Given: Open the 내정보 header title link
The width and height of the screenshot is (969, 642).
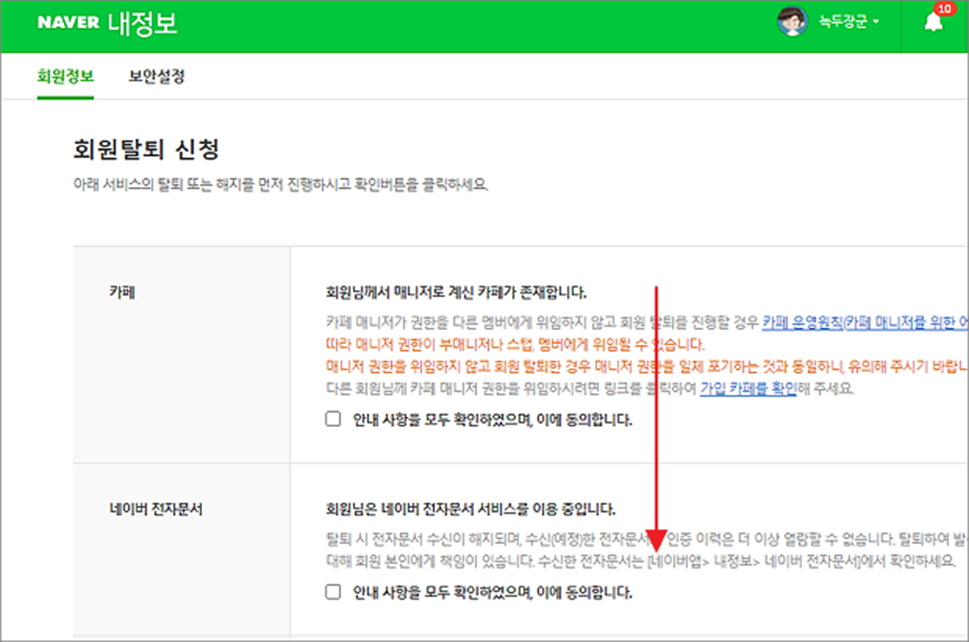Looking at the screenshot, I should (143, 23).
